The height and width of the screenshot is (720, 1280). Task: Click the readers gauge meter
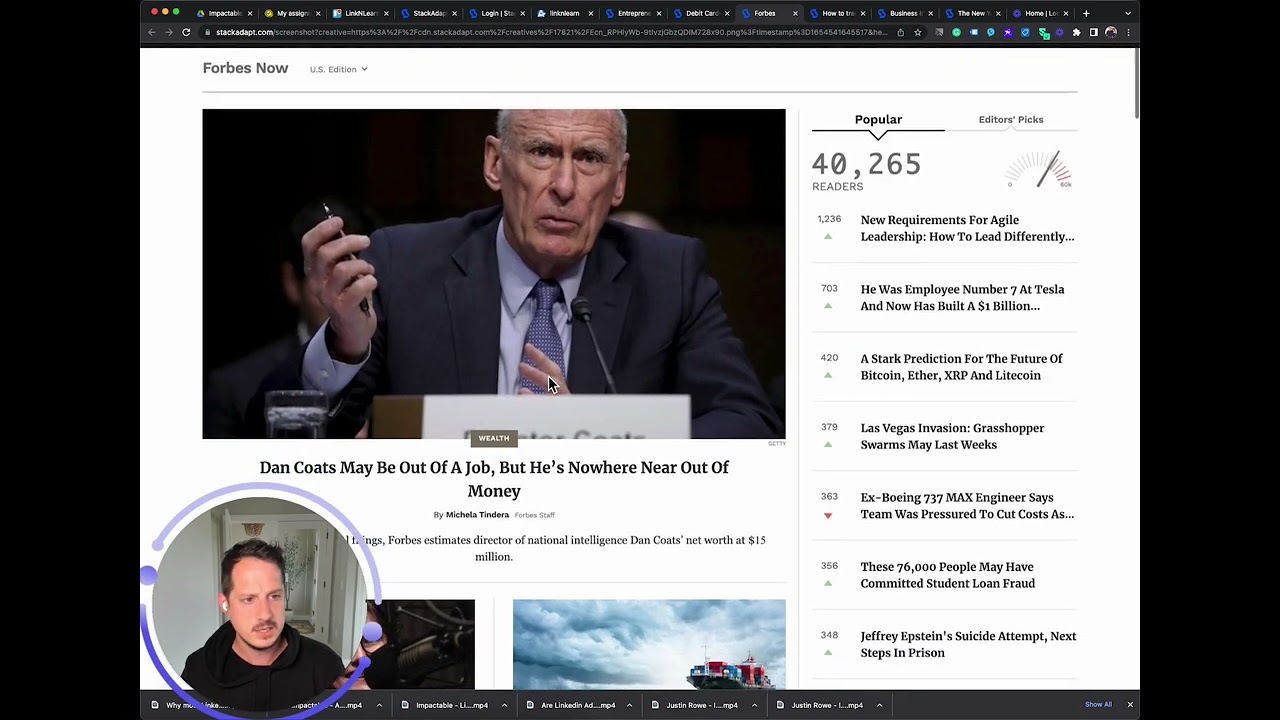1040,170
